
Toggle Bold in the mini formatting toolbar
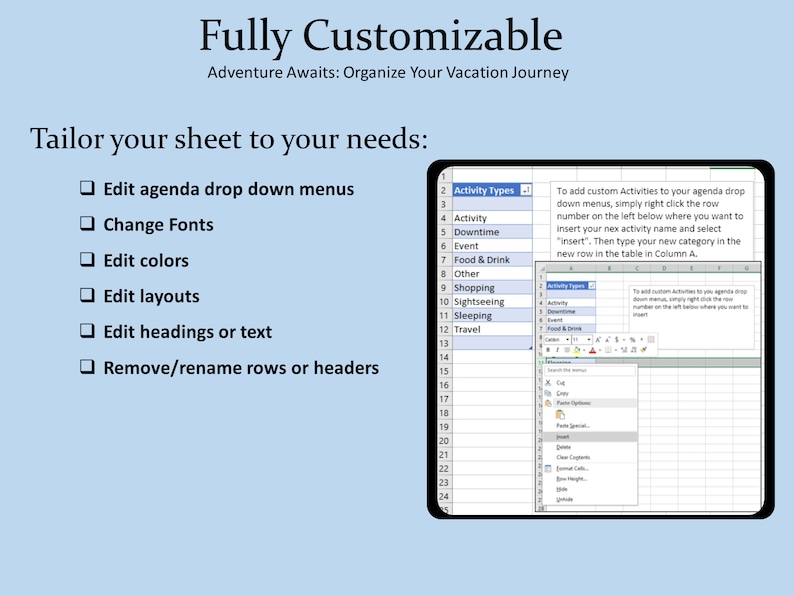pos(548,350)
